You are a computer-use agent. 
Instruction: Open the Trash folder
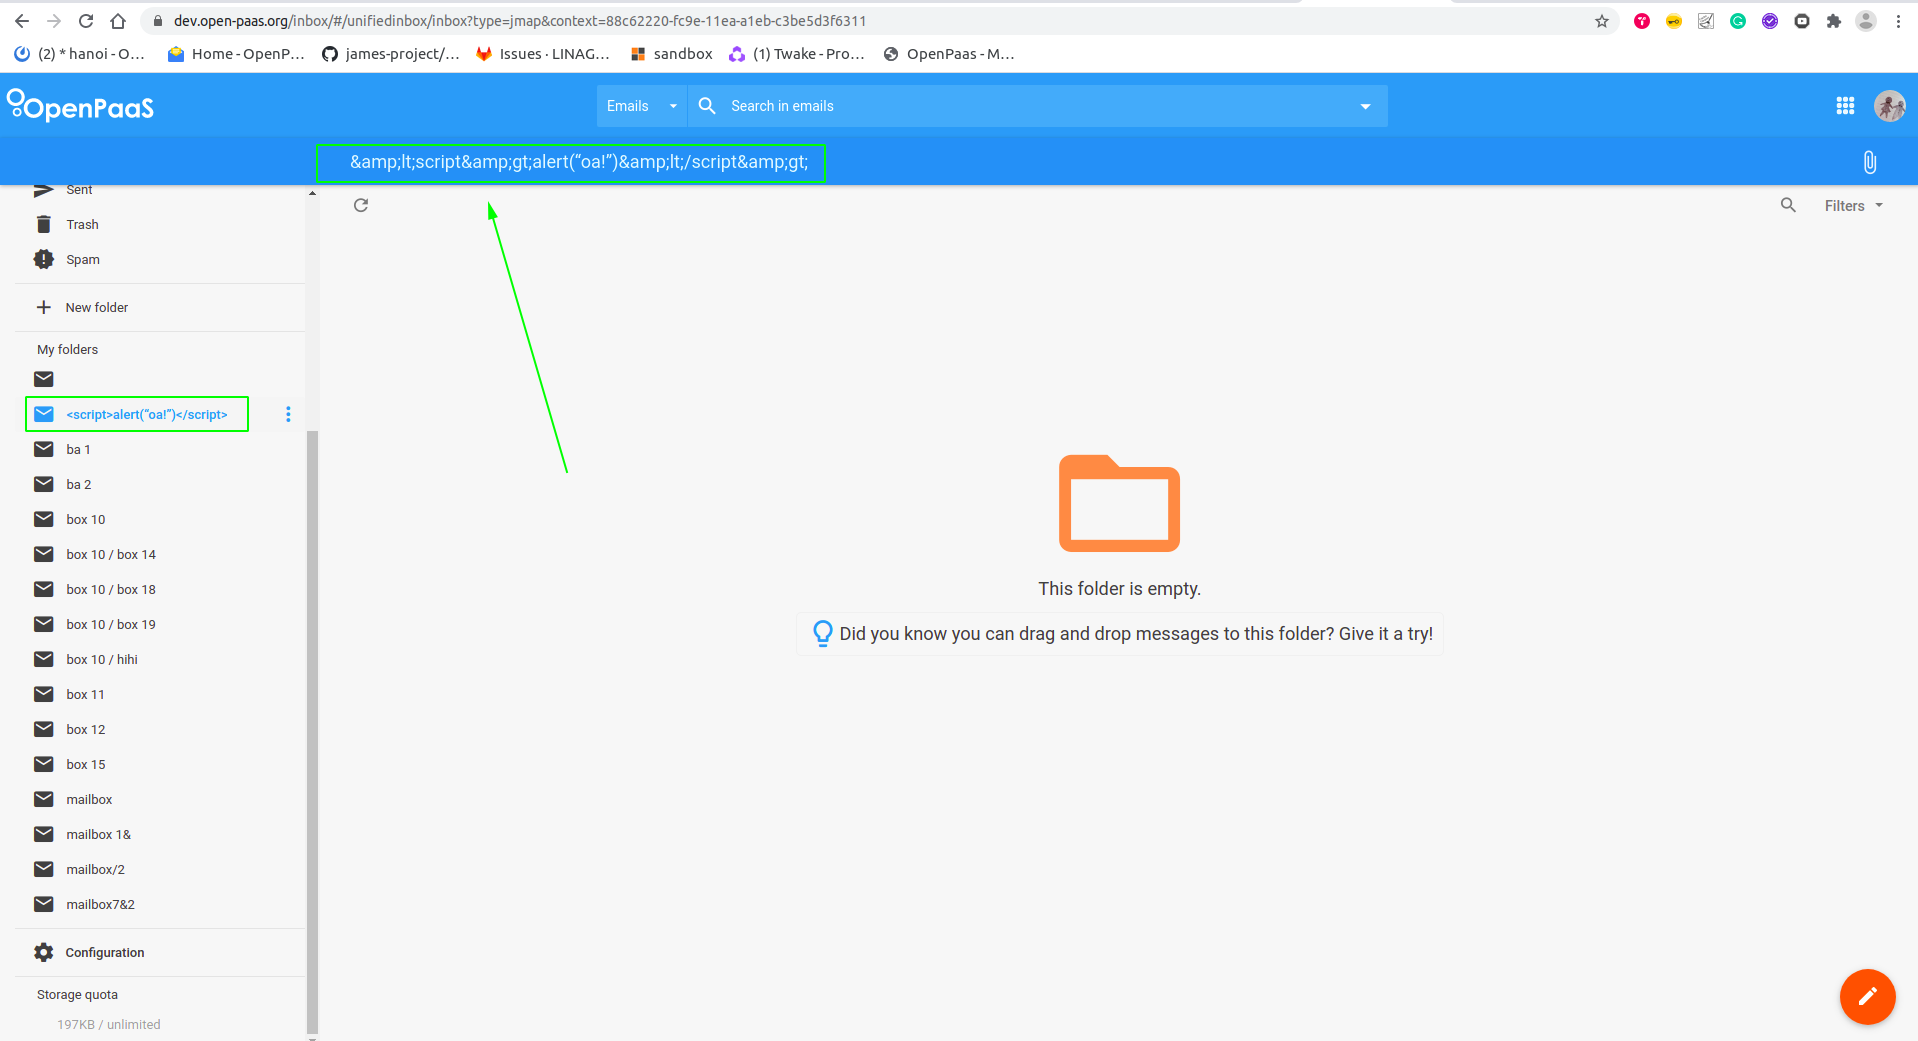tap(82, 224)
